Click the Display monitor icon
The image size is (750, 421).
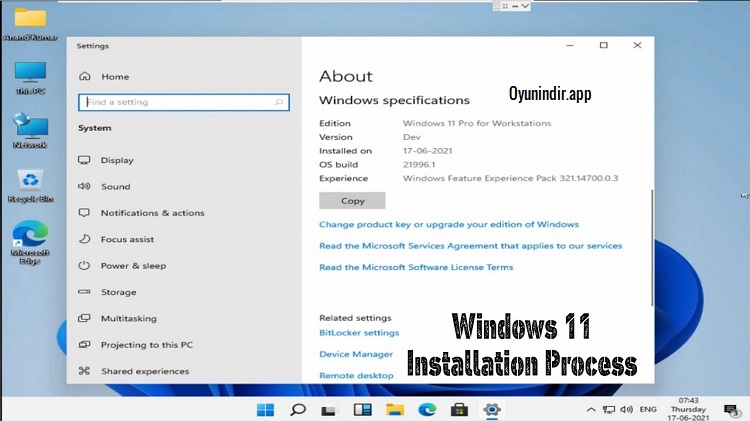click(84, 160)
